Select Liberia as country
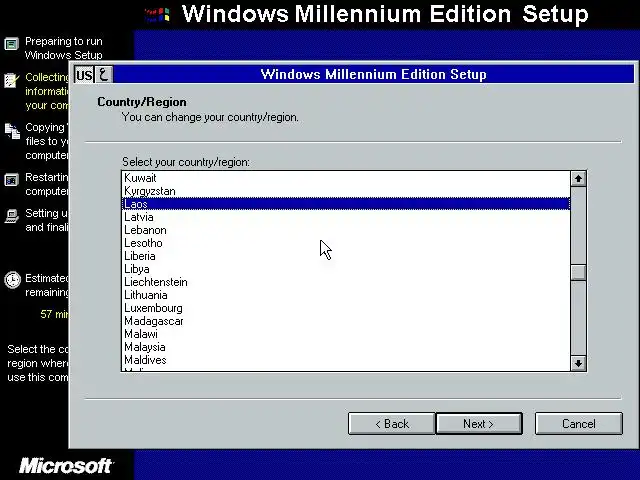Image resolution: width=640 pixels, height=480 pixels. point(346,256)
